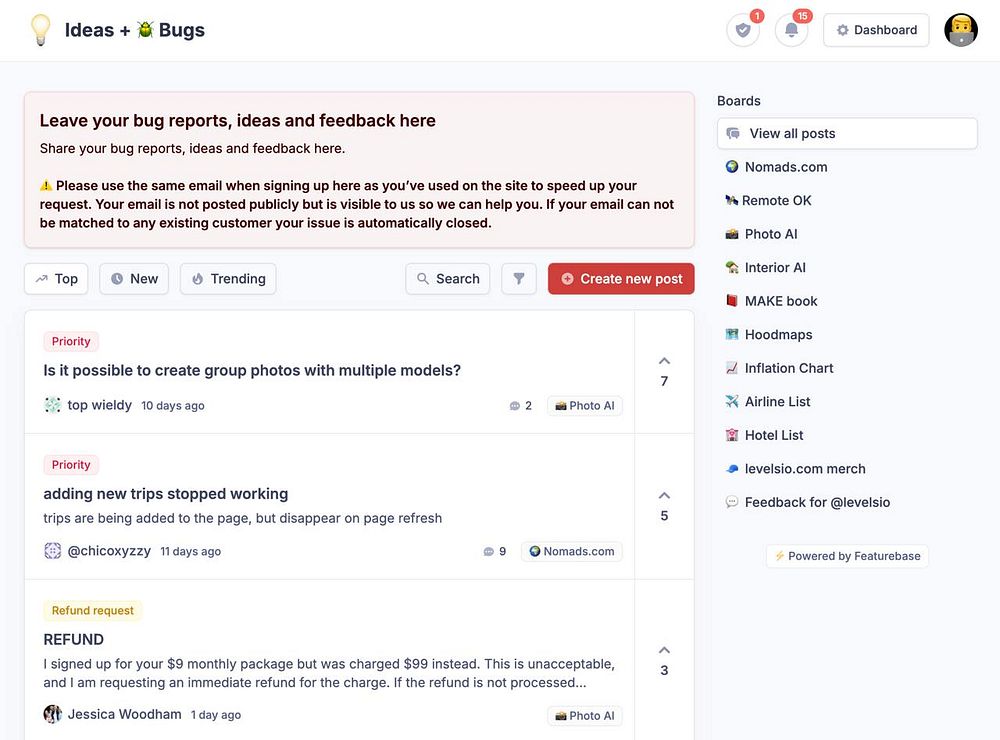1000x740 pixels.
Task: Click Create new post button
Action: pos(621,279)
